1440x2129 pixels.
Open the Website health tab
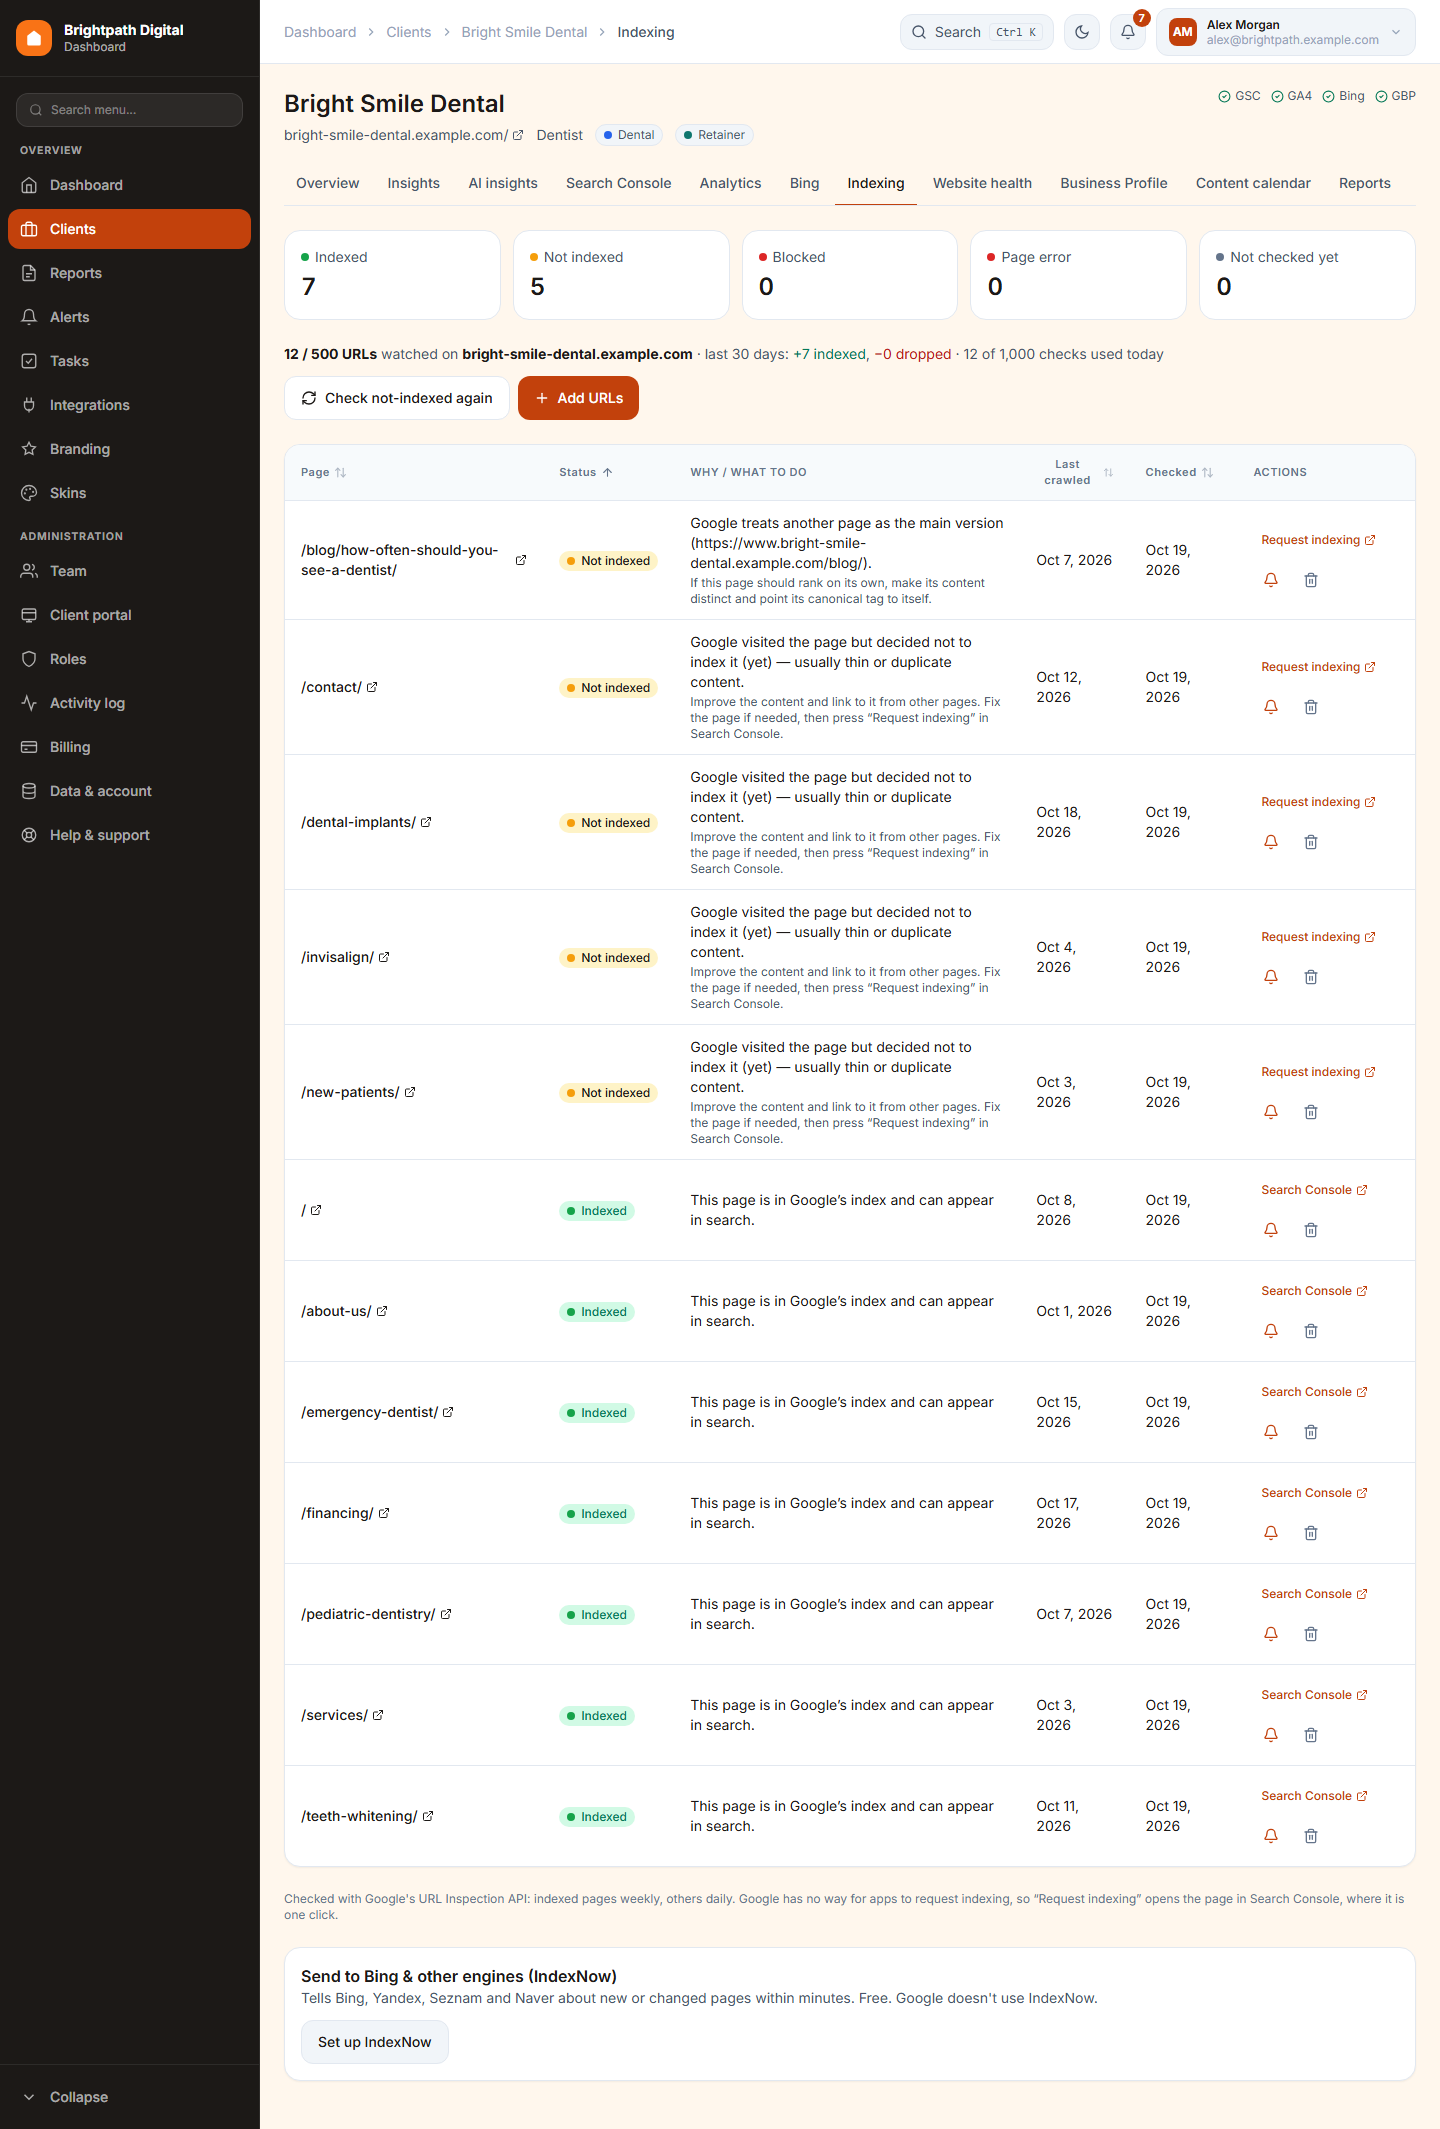tap(982, 183)
